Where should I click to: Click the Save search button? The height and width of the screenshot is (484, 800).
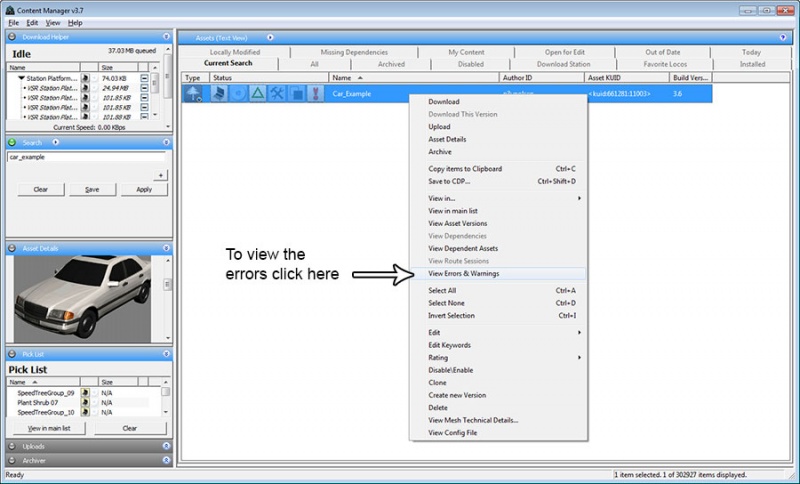(92, 190)
